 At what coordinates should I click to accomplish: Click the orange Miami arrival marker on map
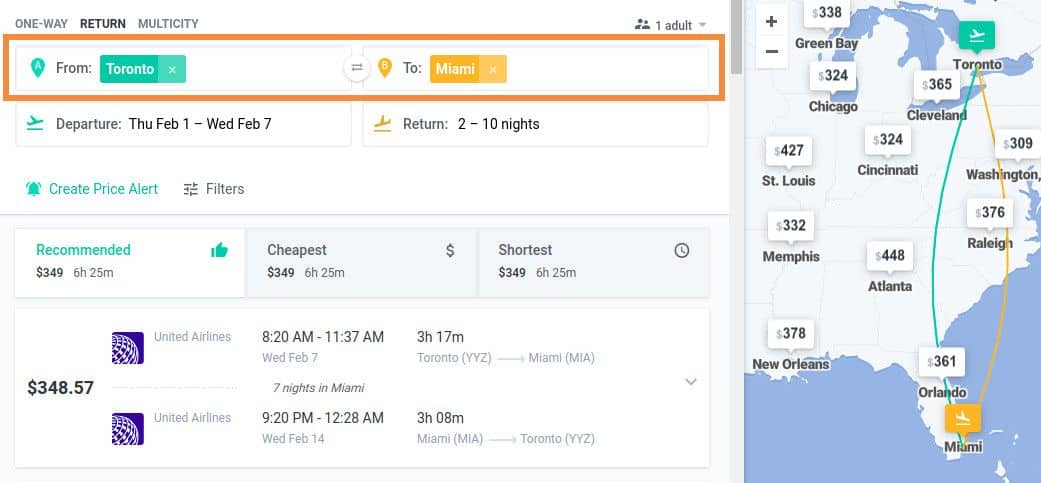[963, 418]
